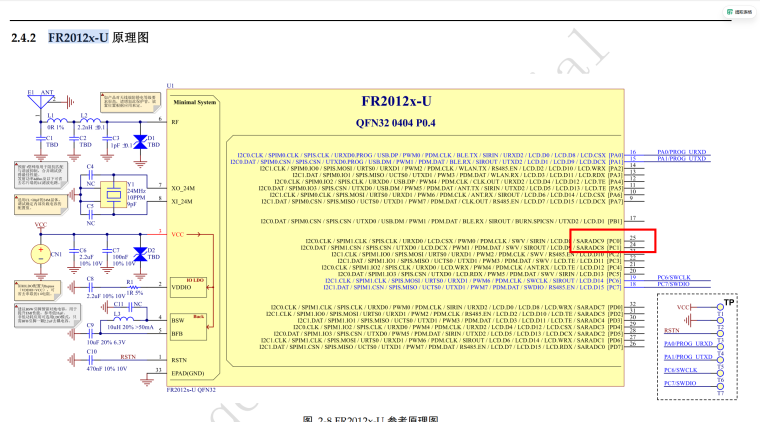Screen dimensions: 760x422
Task: Click the "10uH 20% >50mA" inductor value
Action: tap(130, 327)
